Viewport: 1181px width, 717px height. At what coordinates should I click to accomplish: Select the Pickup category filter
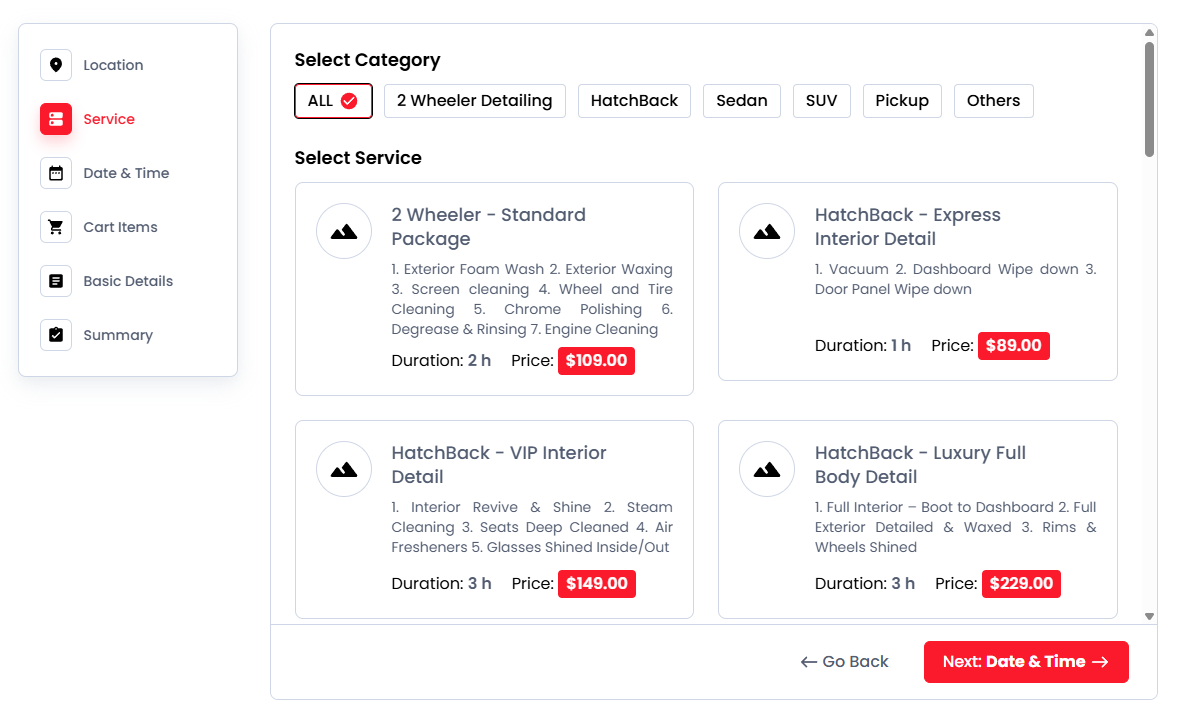pyautogui.click(x=902, y=101)
